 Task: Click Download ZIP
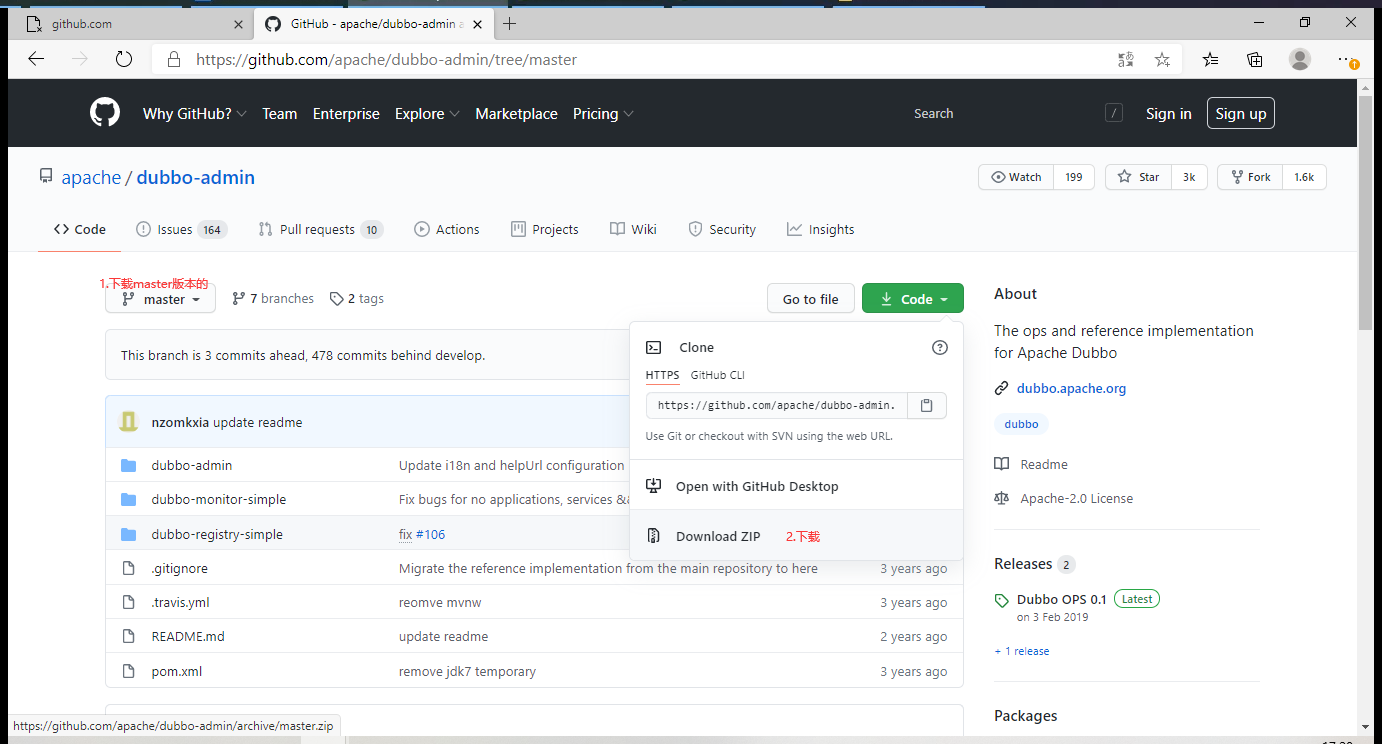pos(797,536)
